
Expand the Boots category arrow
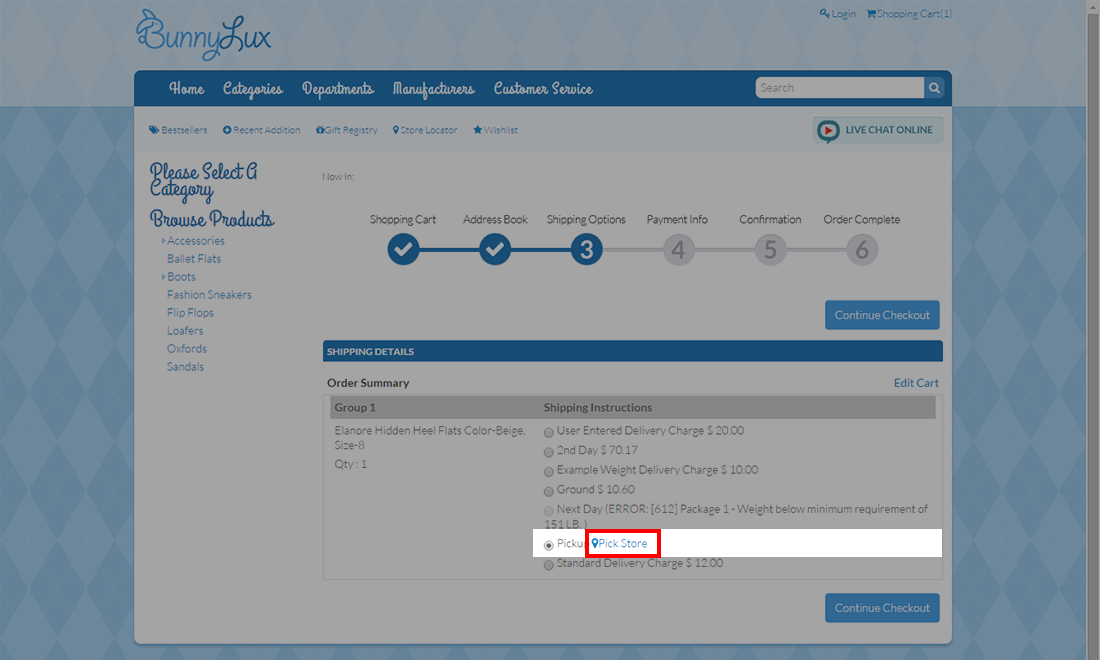163,277
